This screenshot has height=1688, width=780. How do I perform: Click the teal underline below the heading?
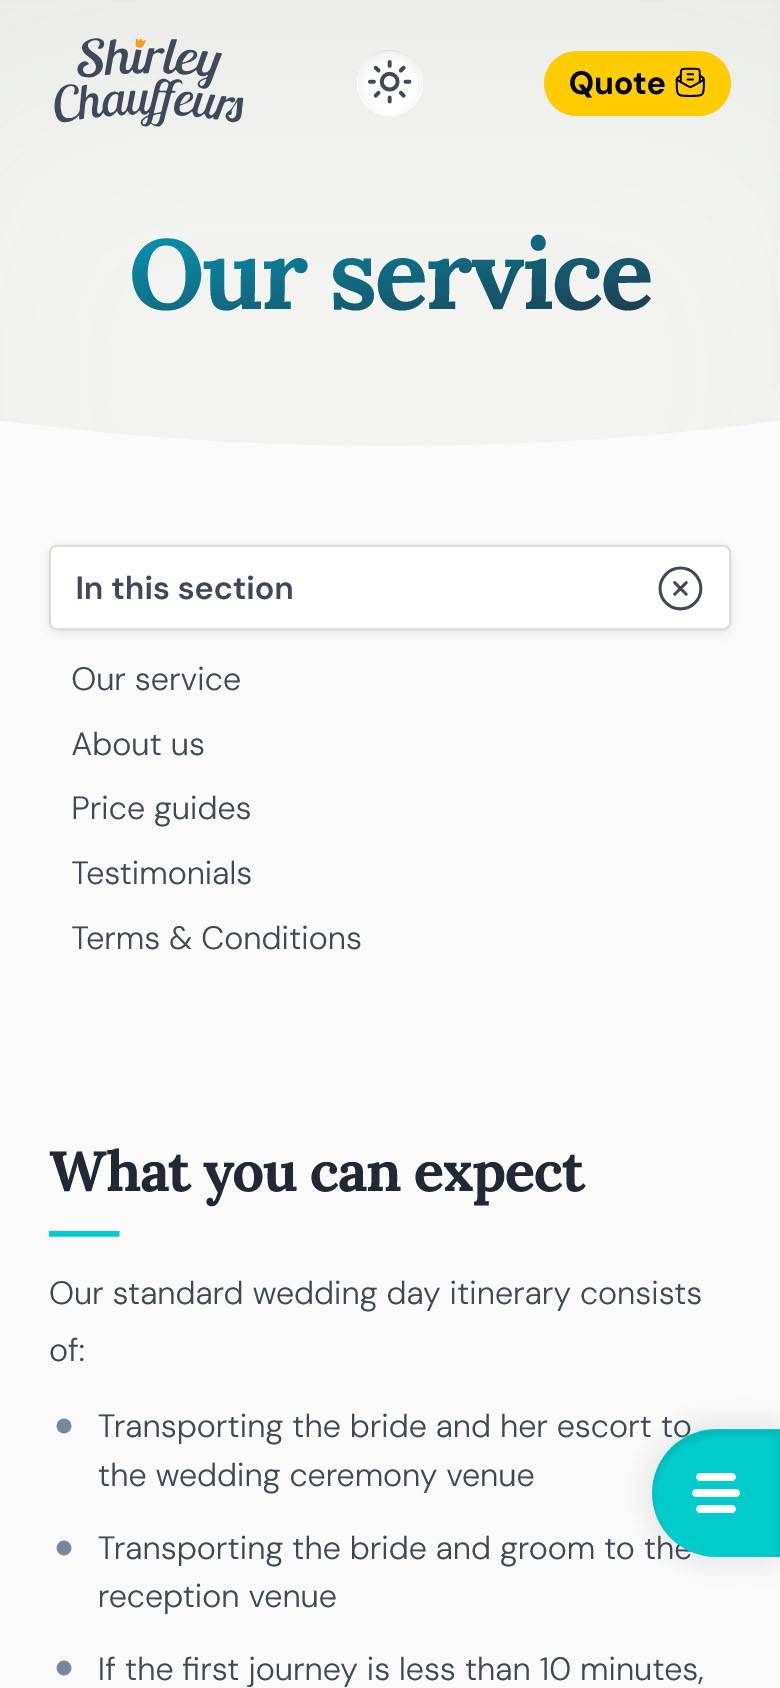pos(84,1234)
